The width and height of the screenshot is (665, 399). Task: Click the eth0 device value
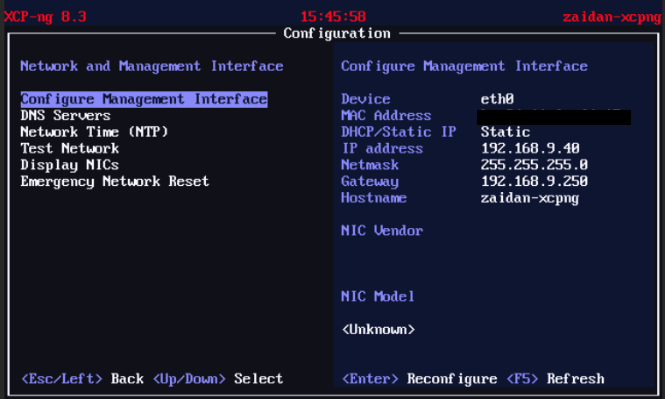497,99
